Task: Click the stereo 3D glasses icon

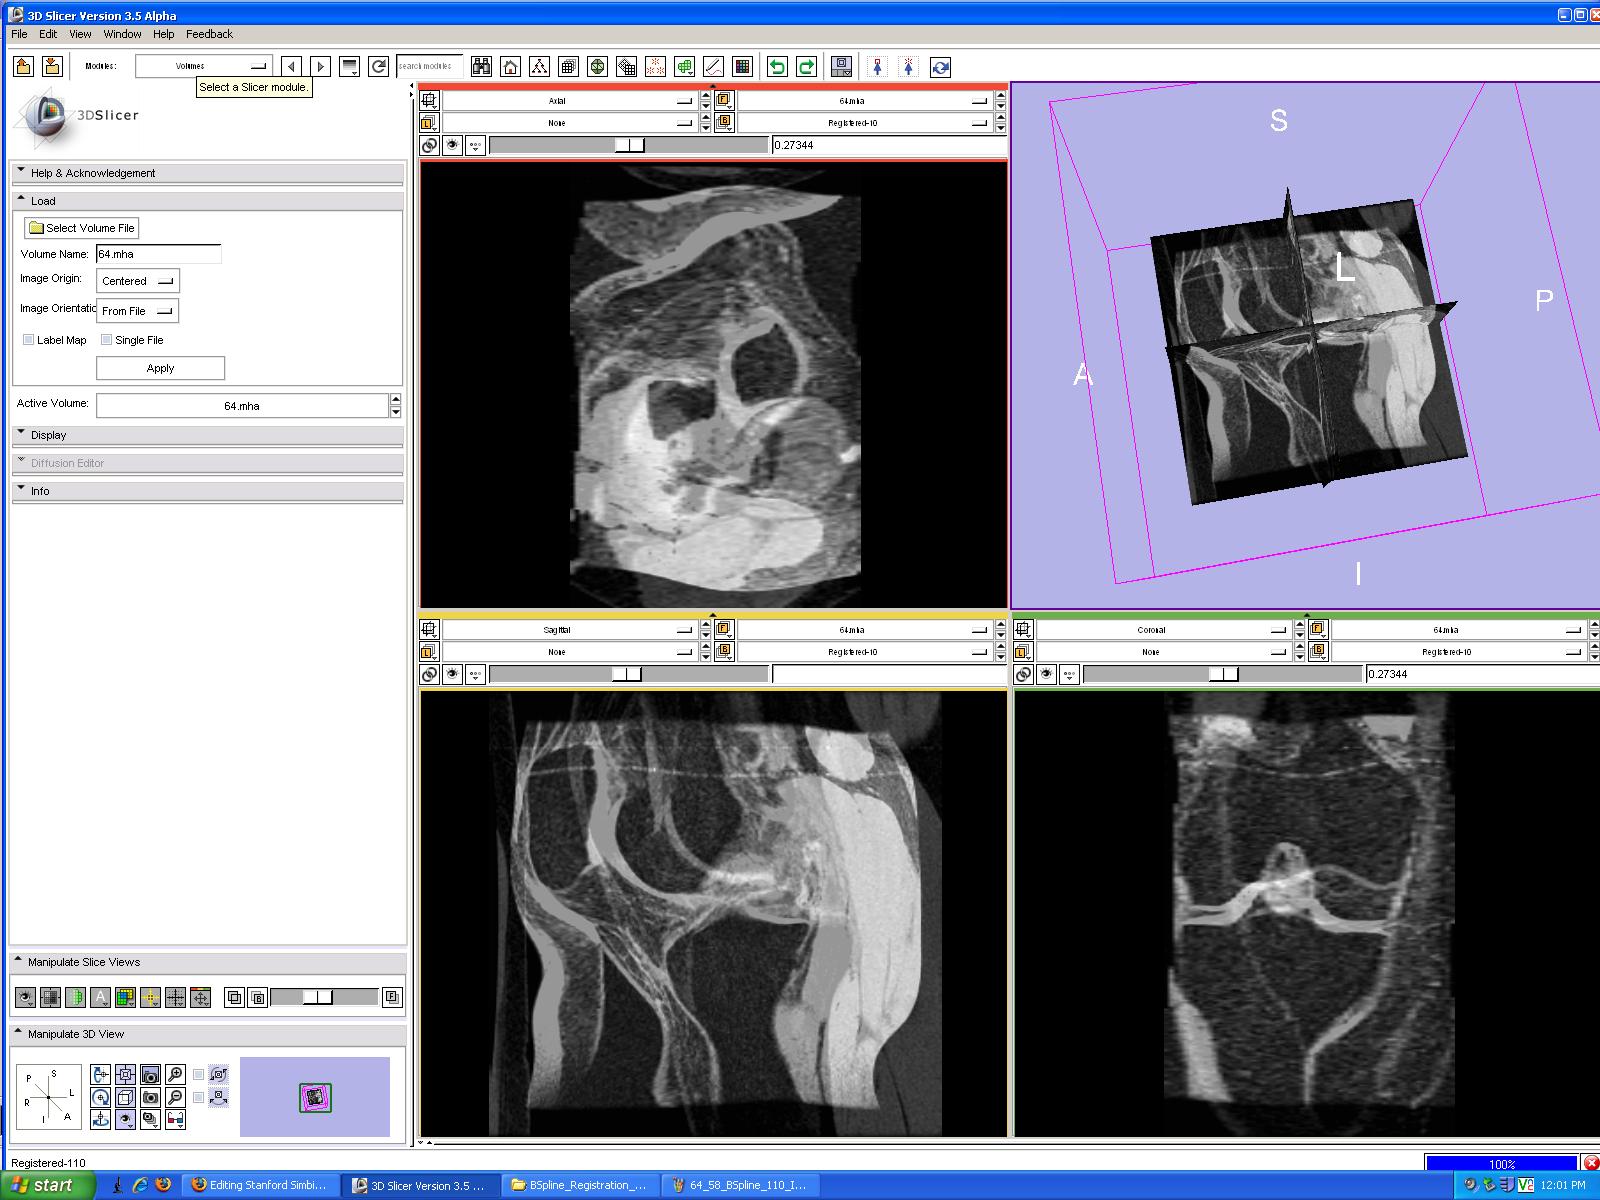Action: click(175, 1119)
